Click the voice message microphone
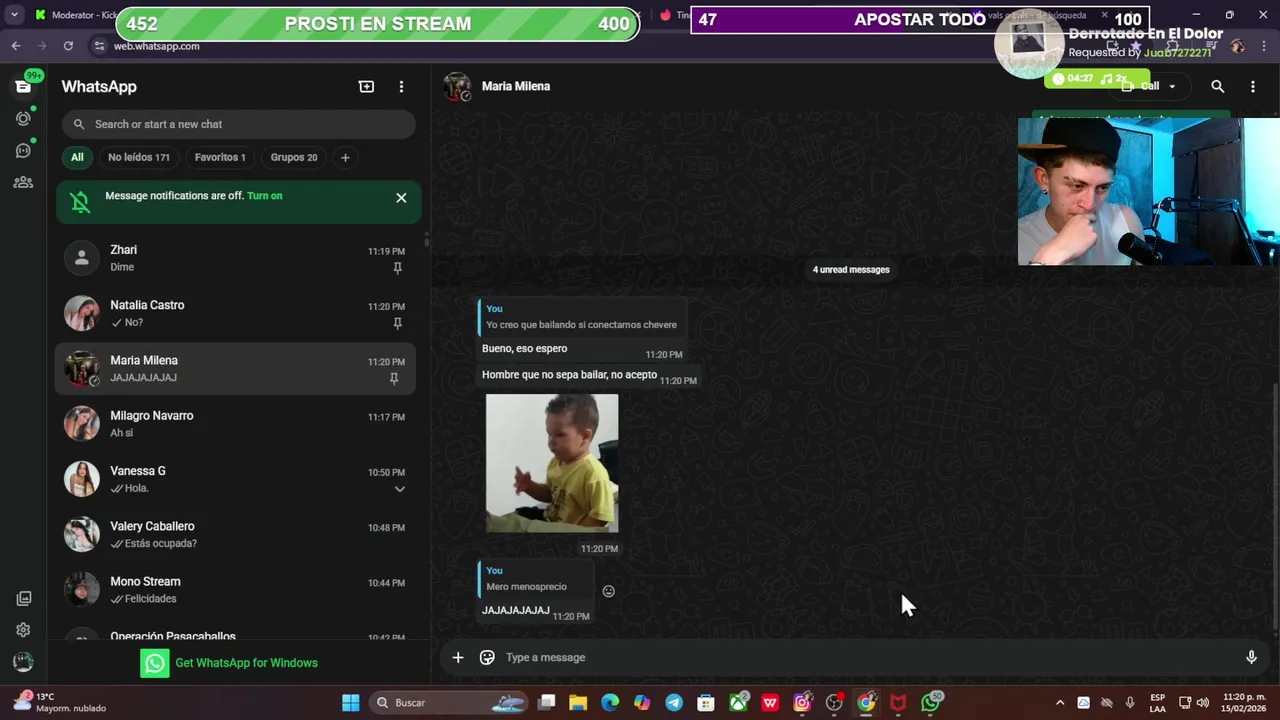The image size is (1280, 720). point(1250,657)
